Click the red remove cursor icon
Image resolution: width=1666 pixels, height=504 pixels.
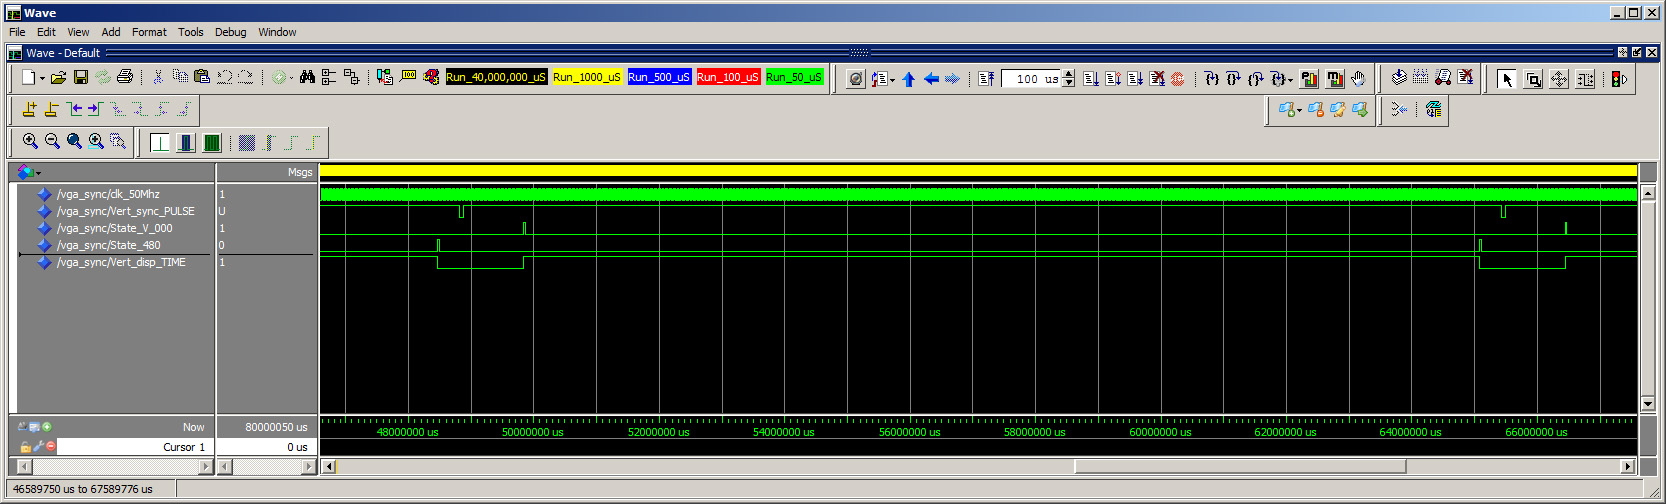pos(51,447)
